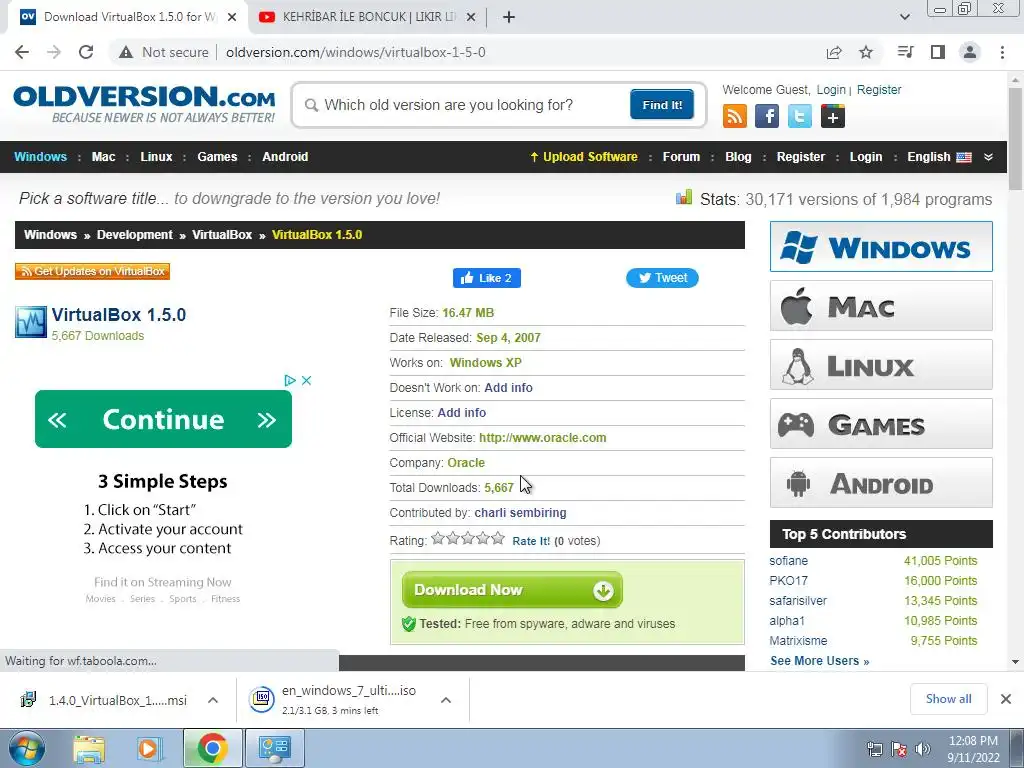Open the Android platform banner in sidebar
1024x768 pixels.
[x=881, y=483]
